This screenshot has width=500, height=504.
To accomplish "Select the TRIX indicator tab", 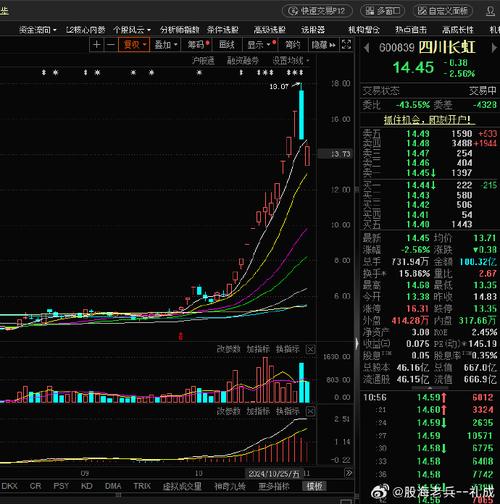I will tap(142, 486).
